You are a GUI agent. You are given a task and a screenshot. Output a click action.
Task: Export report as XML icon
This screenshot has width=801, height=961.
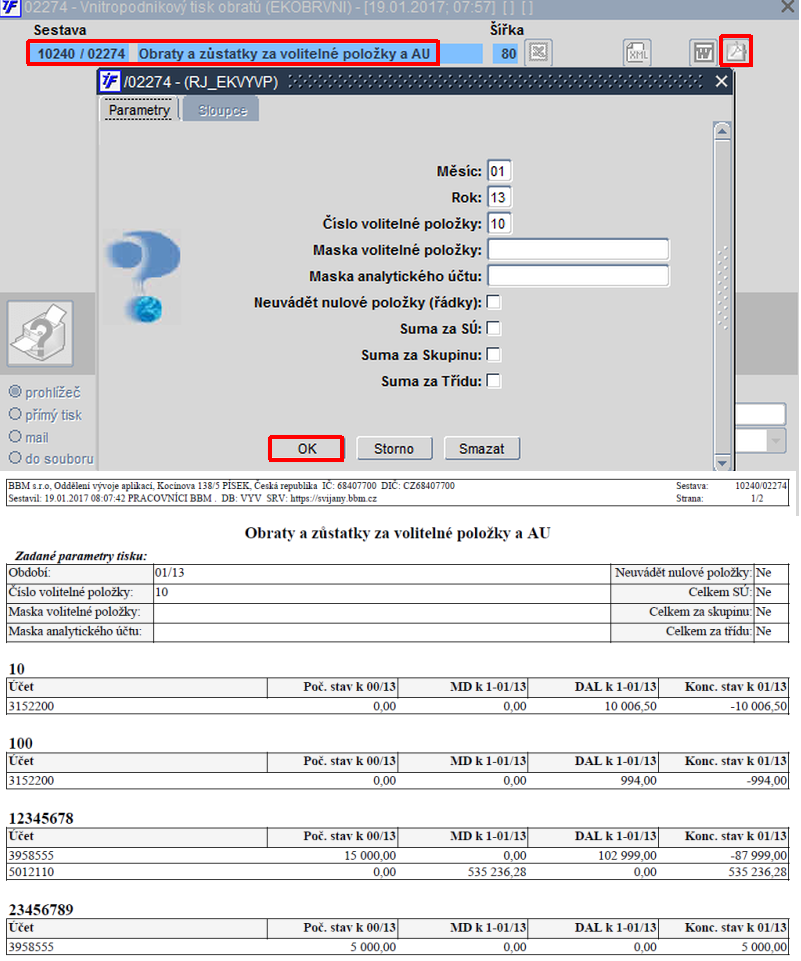tap(637, 53)
